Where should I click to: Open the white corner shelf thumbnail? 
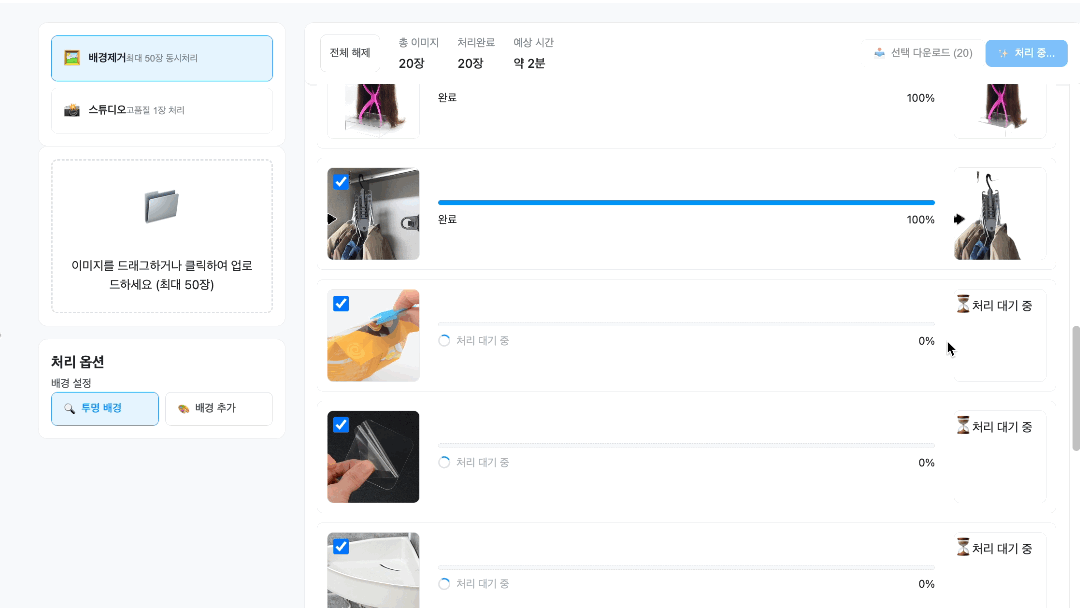click(373, 570)
